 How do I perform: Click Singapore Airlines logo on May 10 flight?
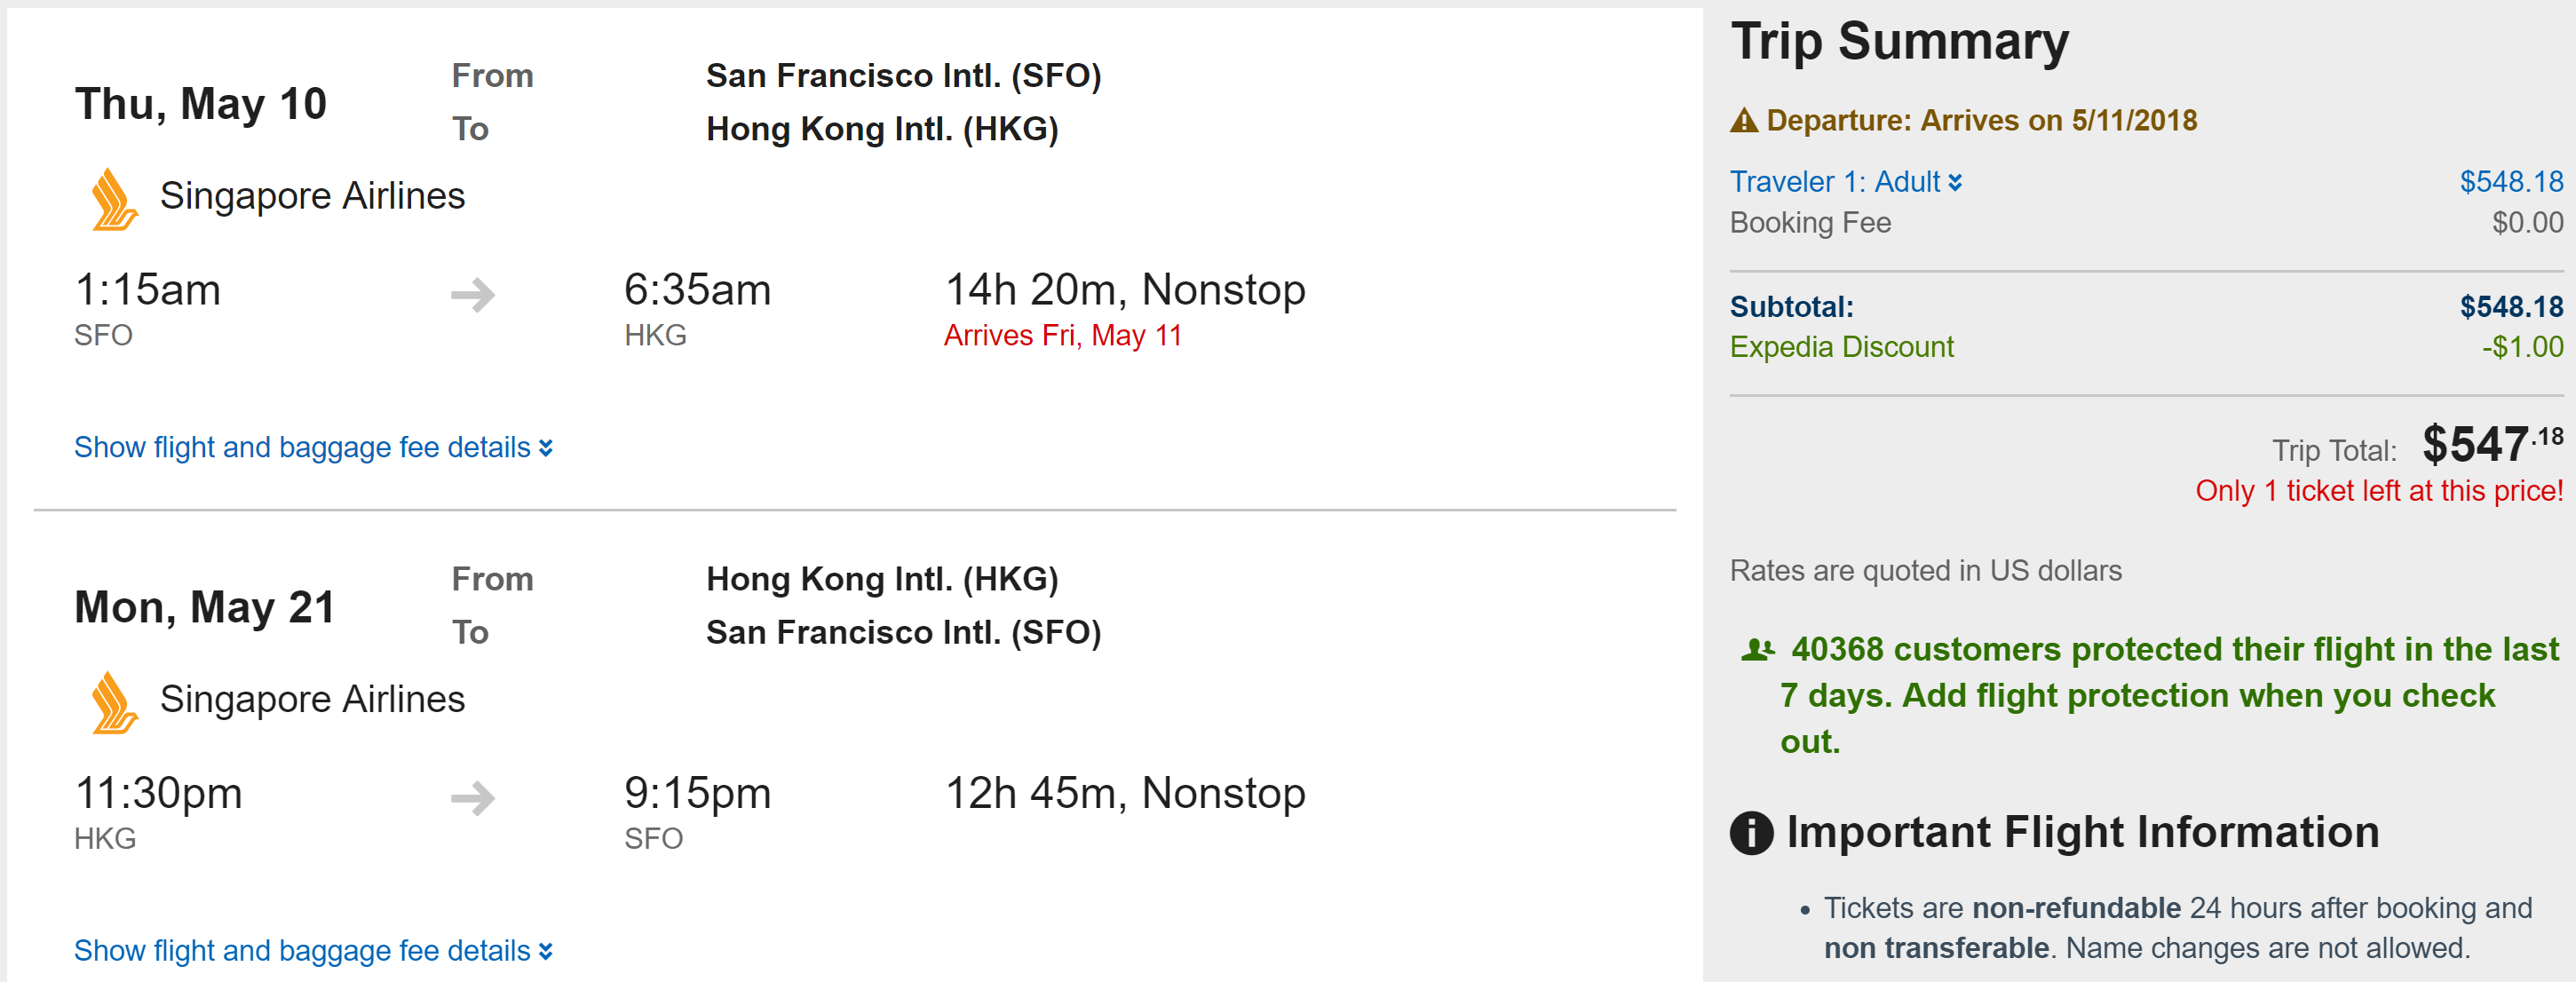pyautogui.click(x=114, y=199)
